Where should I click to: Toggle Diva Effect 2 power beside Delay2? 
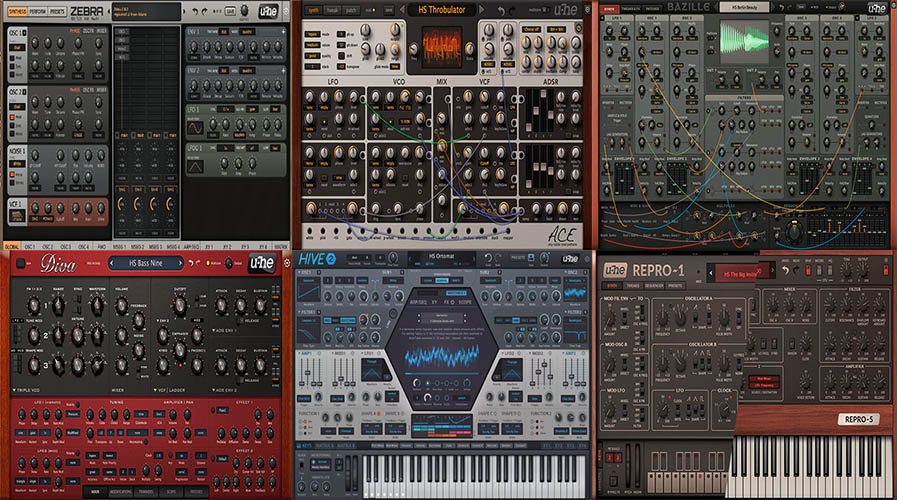point(213,459)
